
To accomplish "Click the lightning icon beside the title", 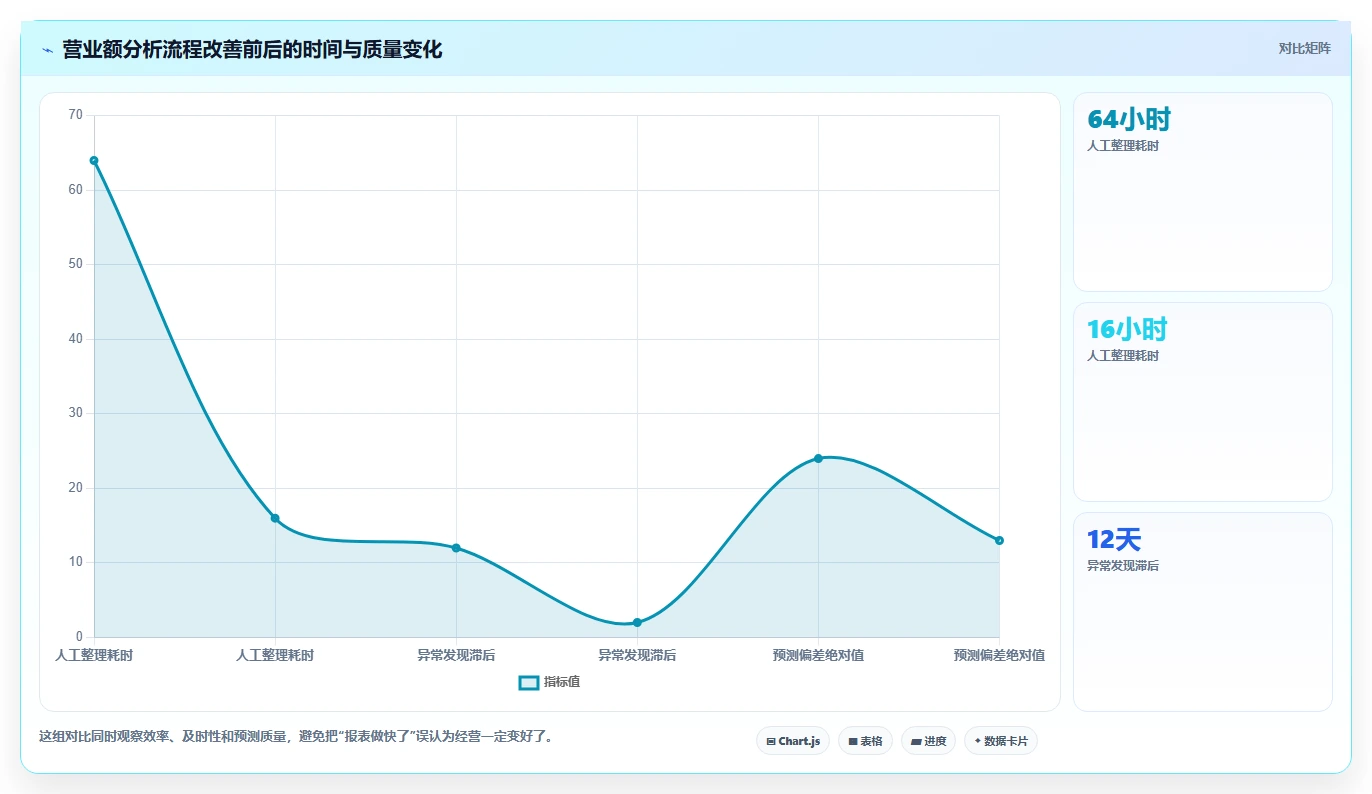I will 47,49.
